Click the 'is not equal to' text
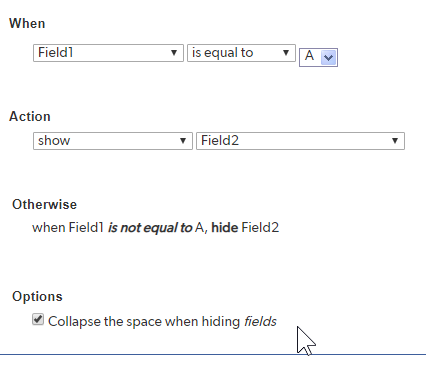The image size is (426, 365). pyautogui.click(x=150, y=228)
